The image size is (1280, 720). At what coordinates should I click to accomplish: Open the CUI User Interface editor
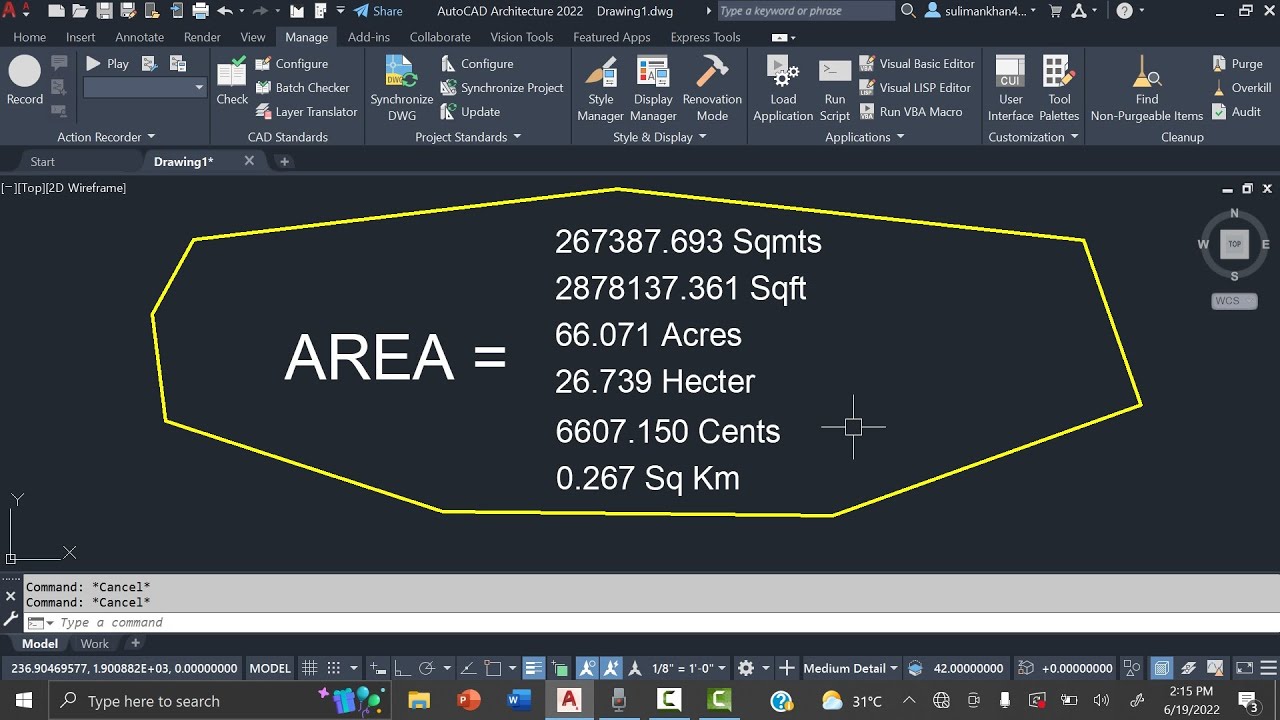(x=1011, y=88)
